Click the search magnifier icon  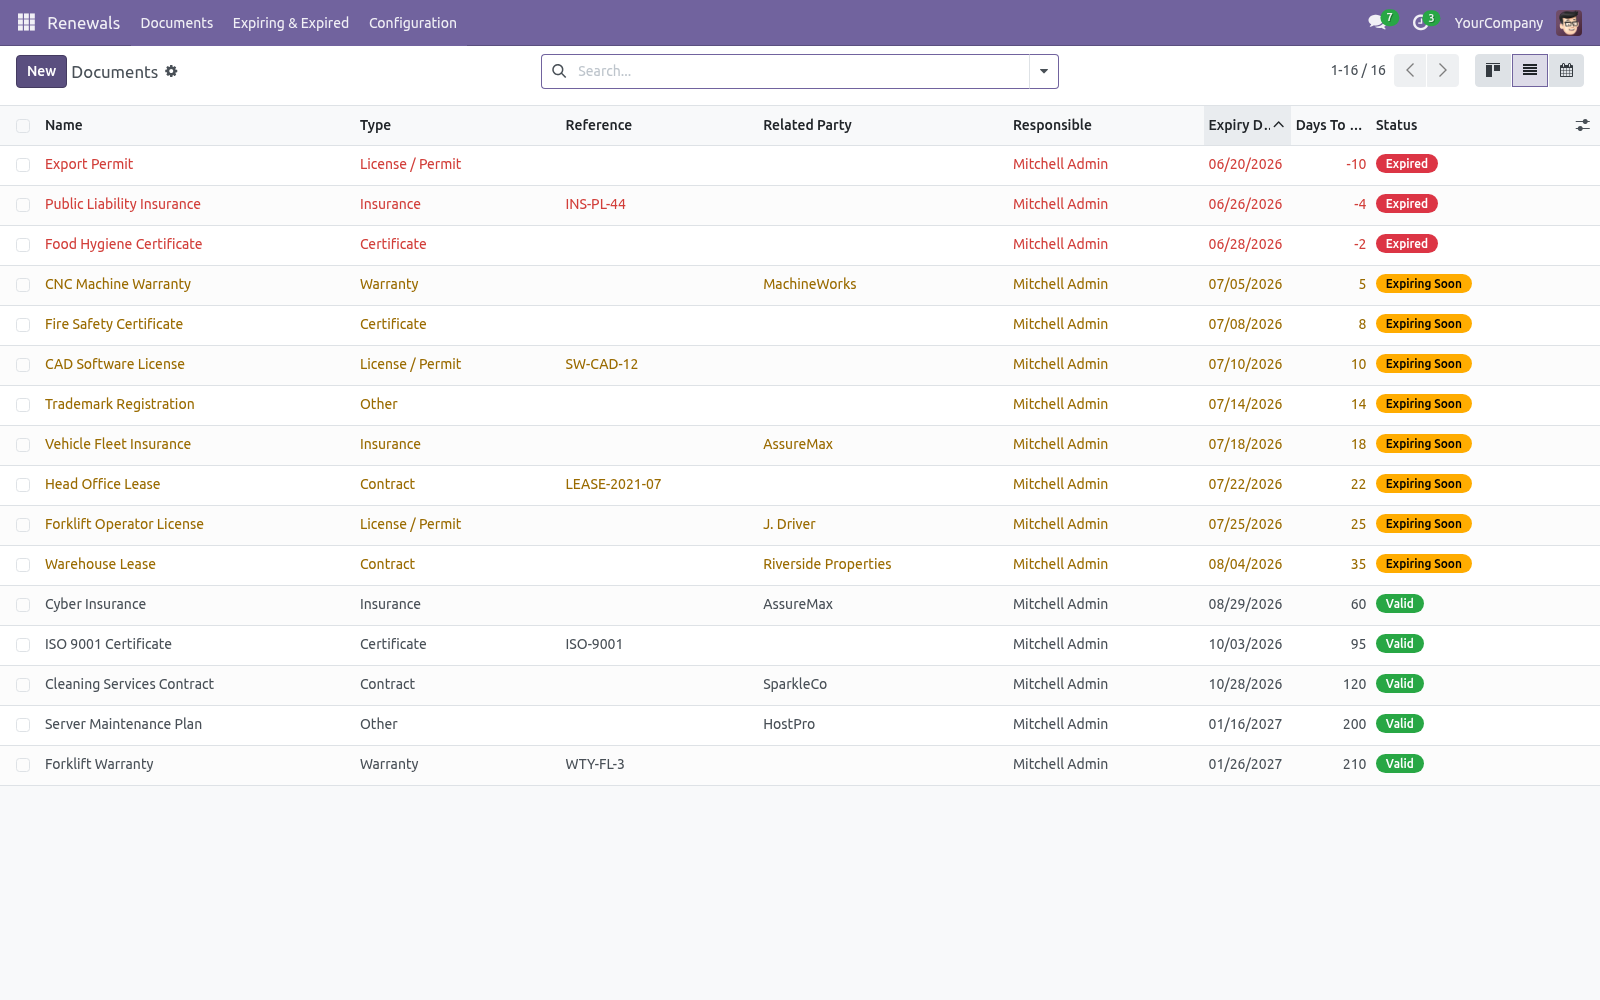pos(559,71)
